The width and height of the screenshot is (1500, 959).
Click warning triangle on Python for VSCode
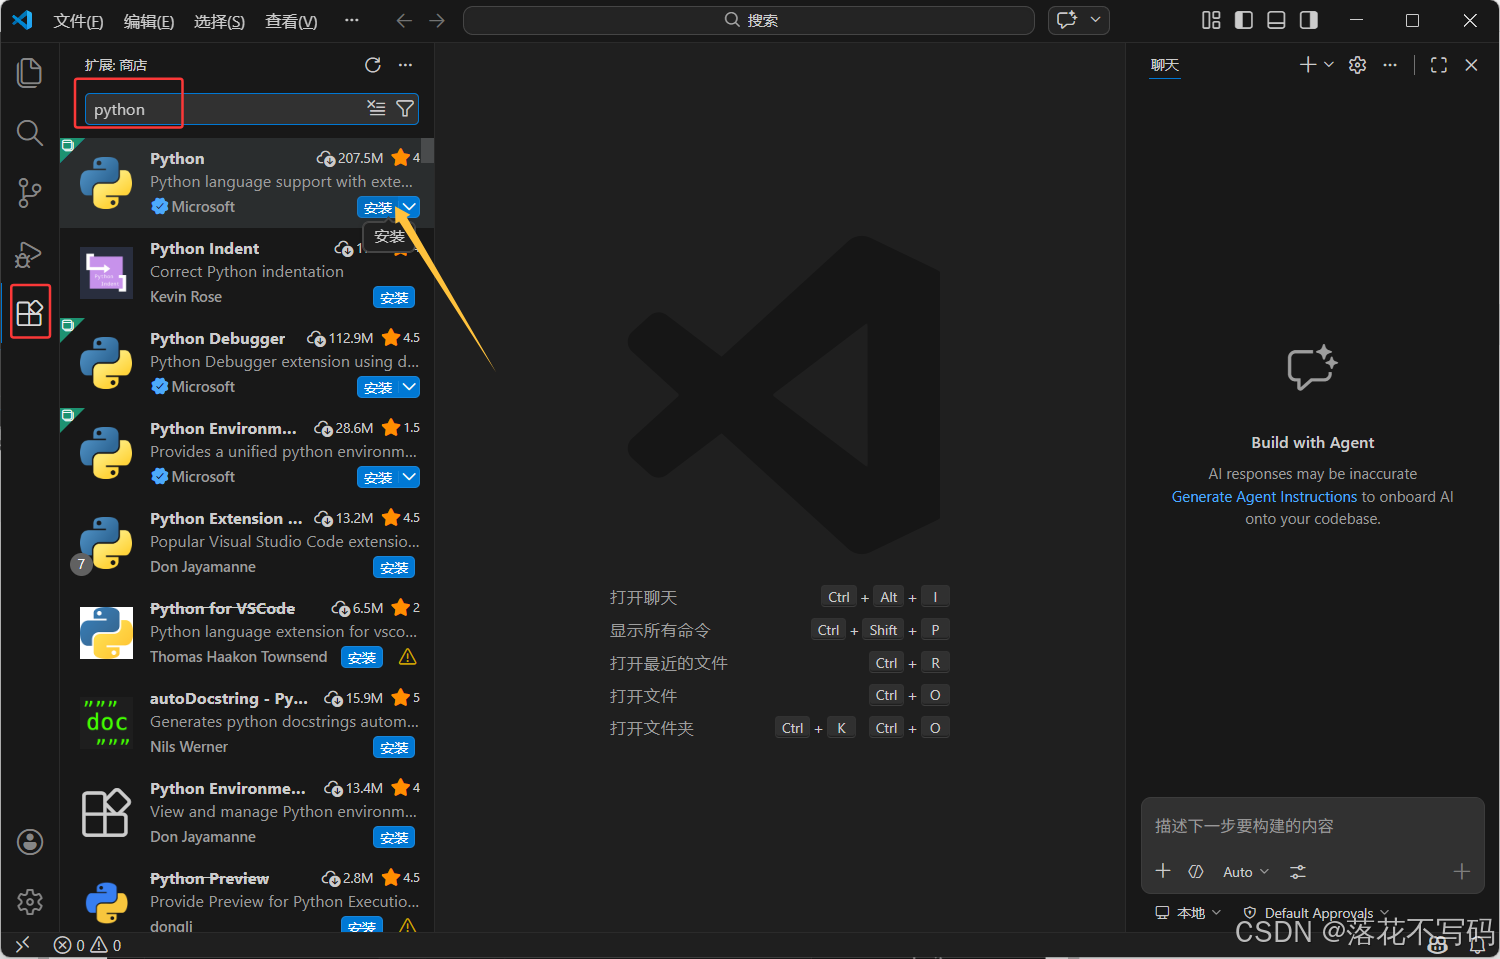click(408, 657)
